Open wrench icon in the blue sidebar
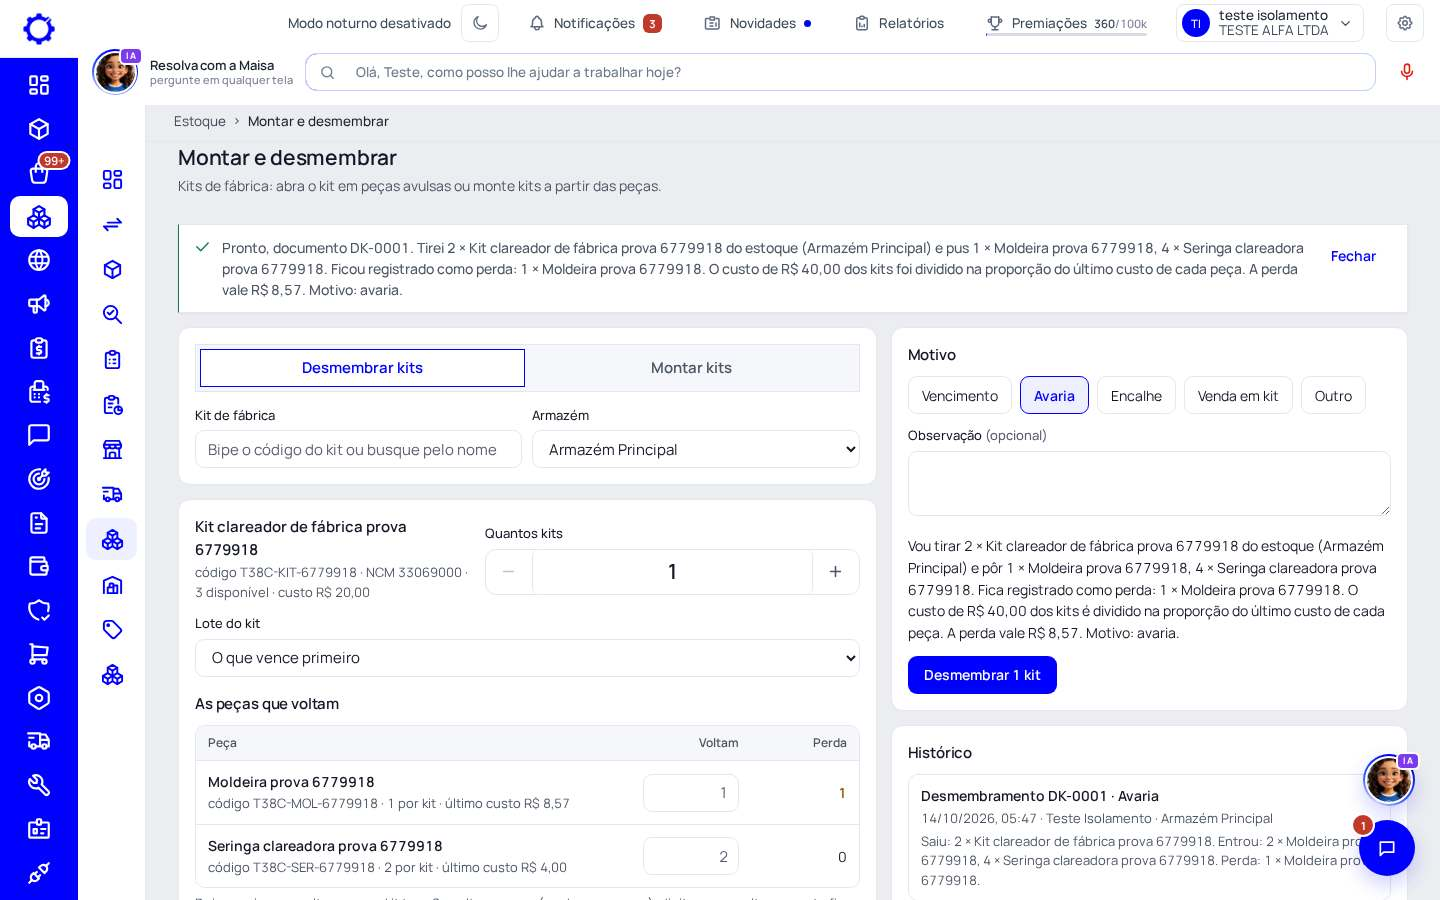This screenshot has height=900, width=1440. pyautogui.click(x=39, y=785)
